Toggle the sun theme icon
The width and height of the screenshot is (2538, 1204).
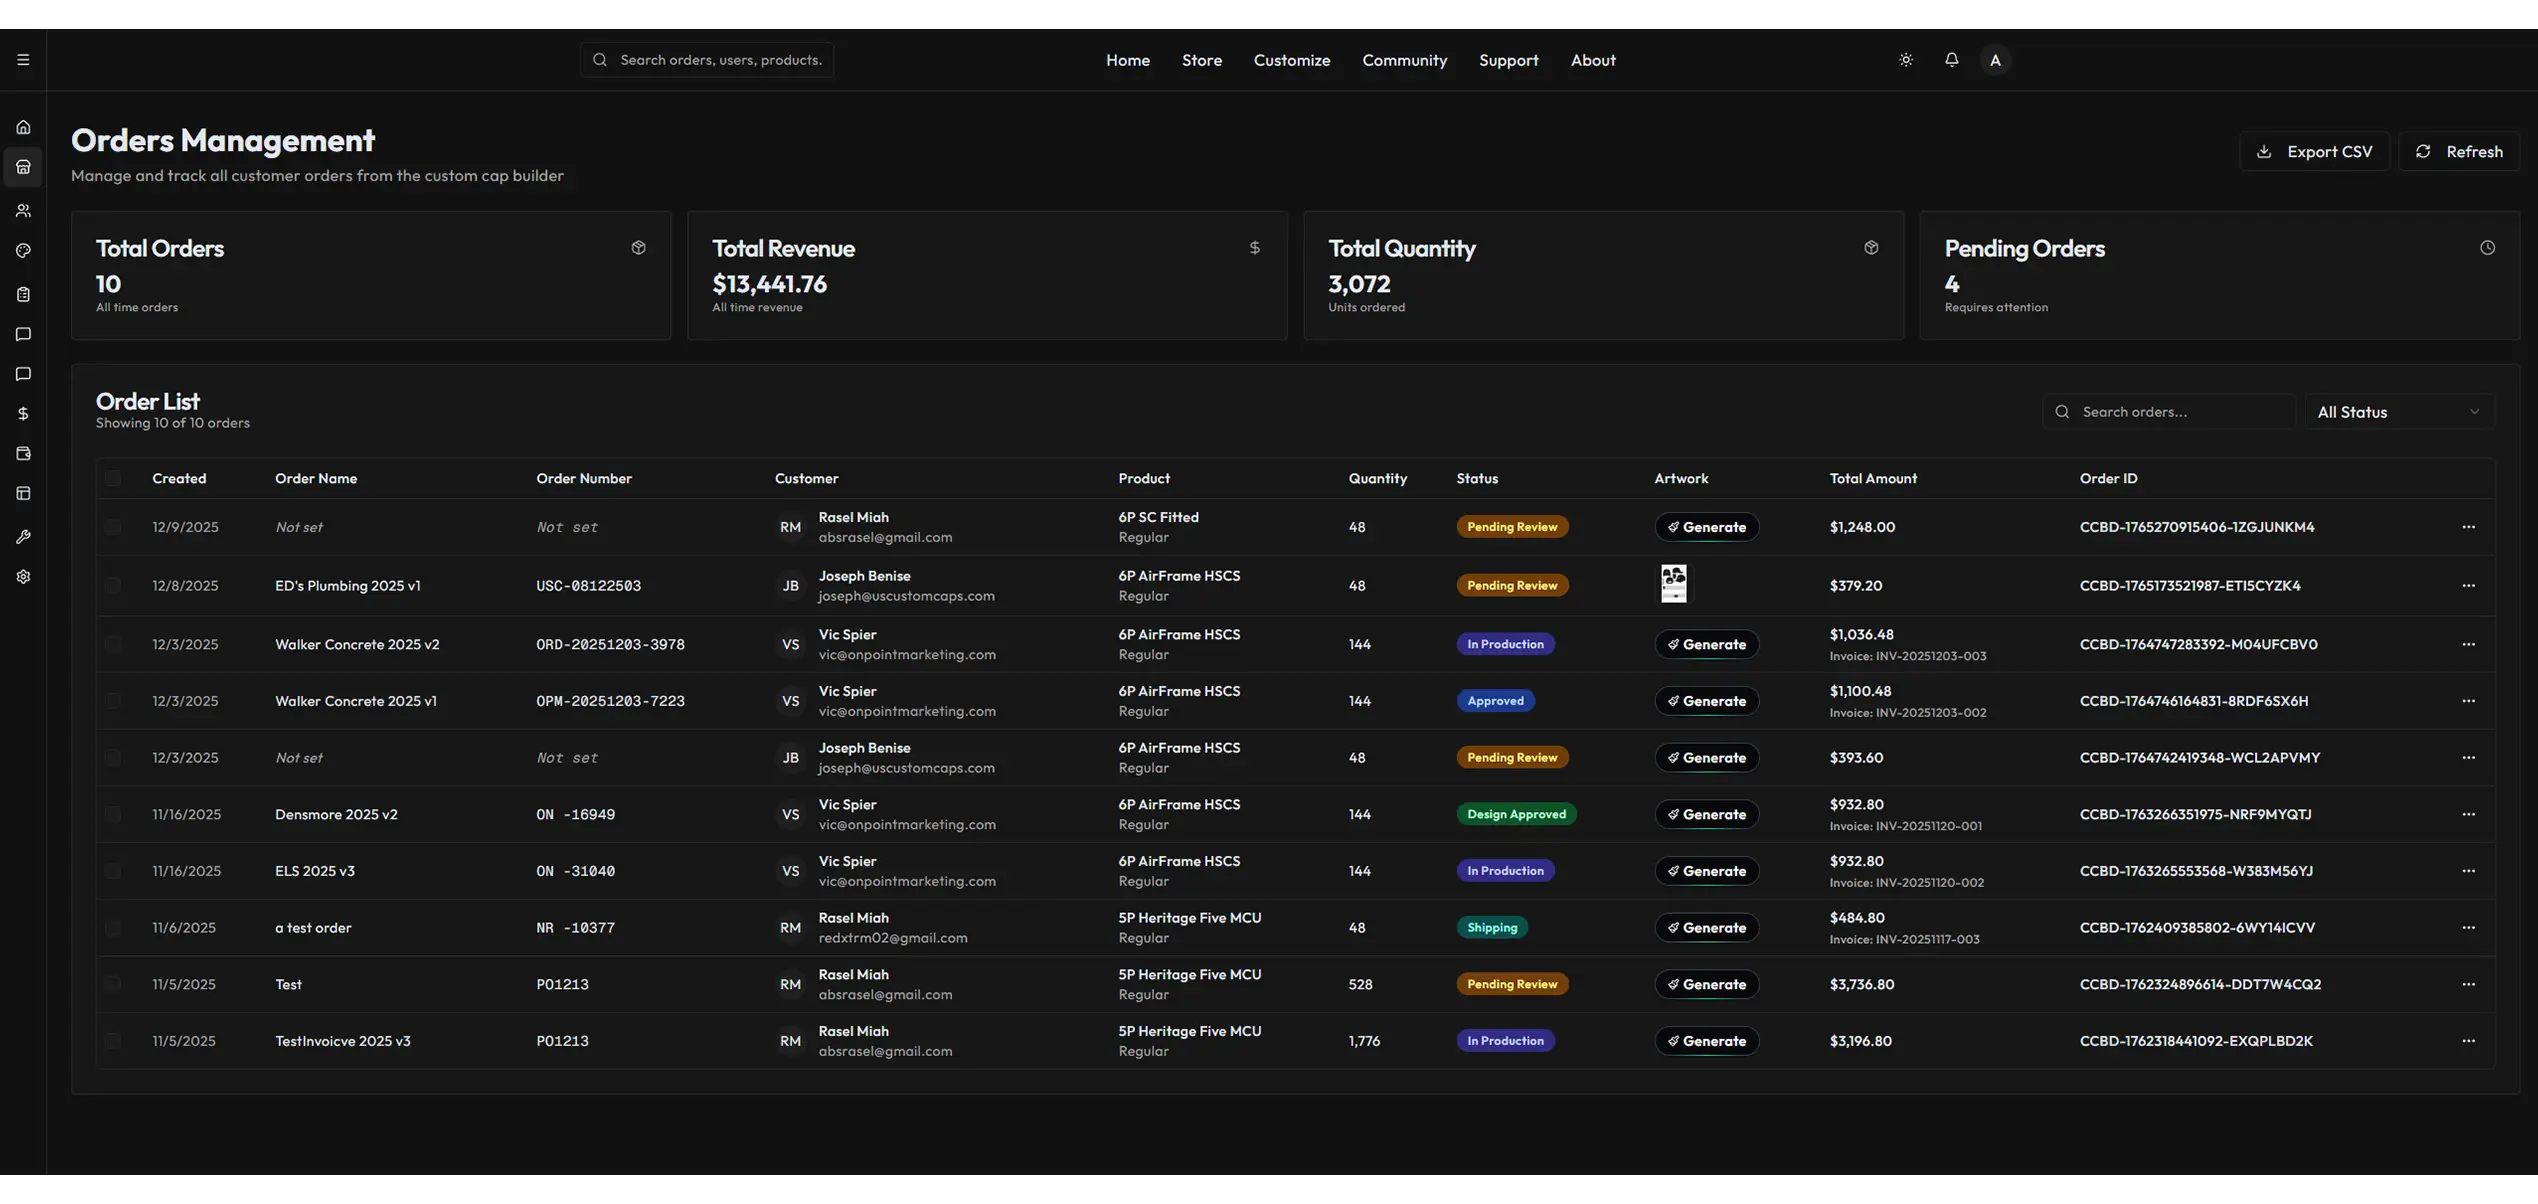click(x=1906, y=60)
